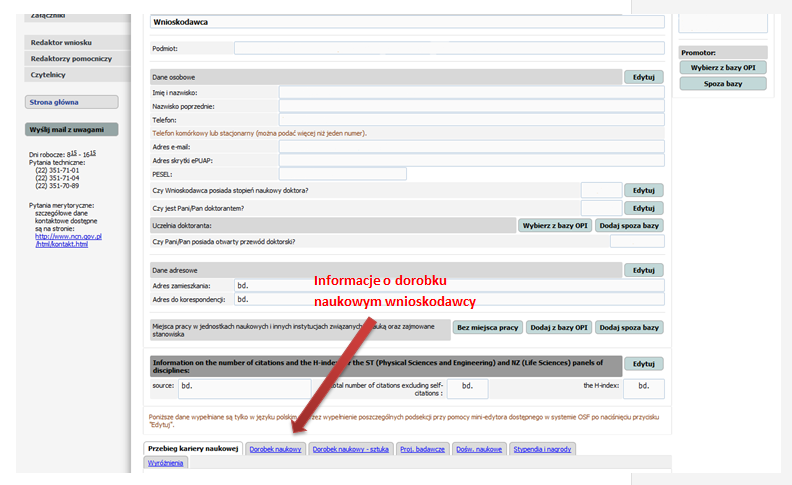The image size is (792, 485).
Task: Click the Adres zamieszkania field
Action: (449, 285)
